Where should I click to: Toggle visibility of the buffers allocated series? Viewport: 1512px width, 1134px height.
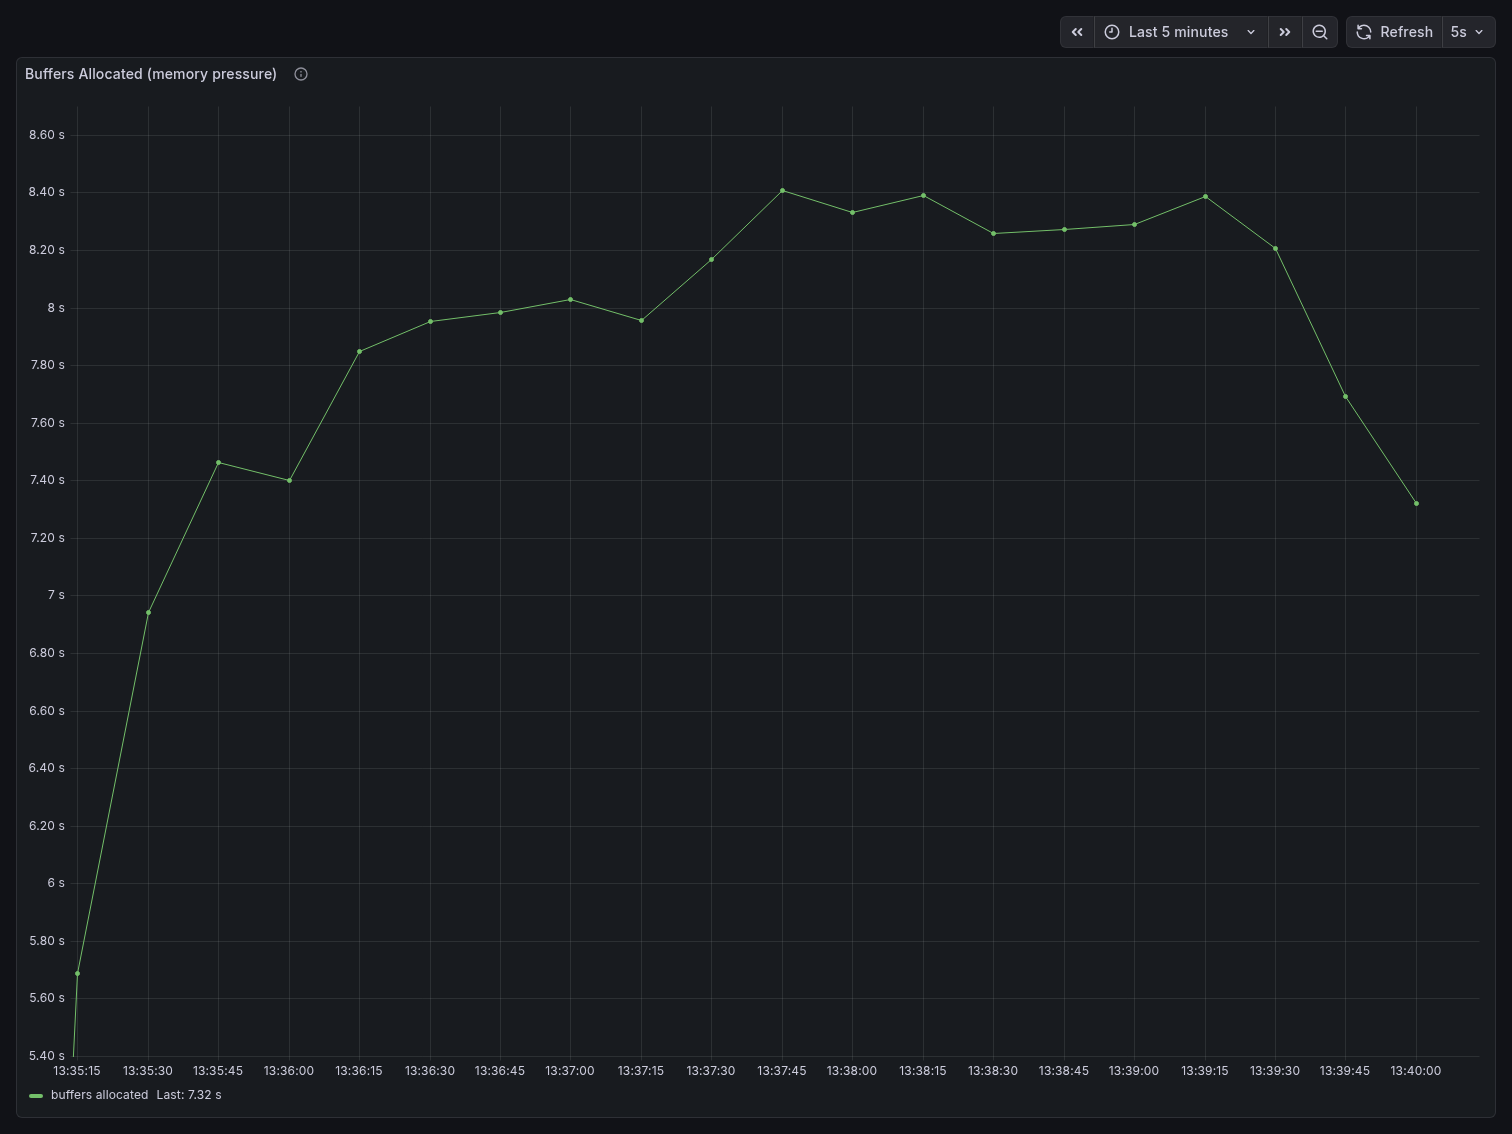click(100, 1095)
